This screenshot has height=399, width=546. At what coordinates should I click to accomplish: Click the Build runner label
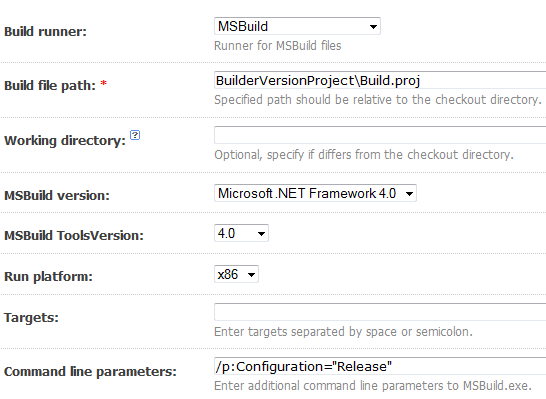pos(45,32)
